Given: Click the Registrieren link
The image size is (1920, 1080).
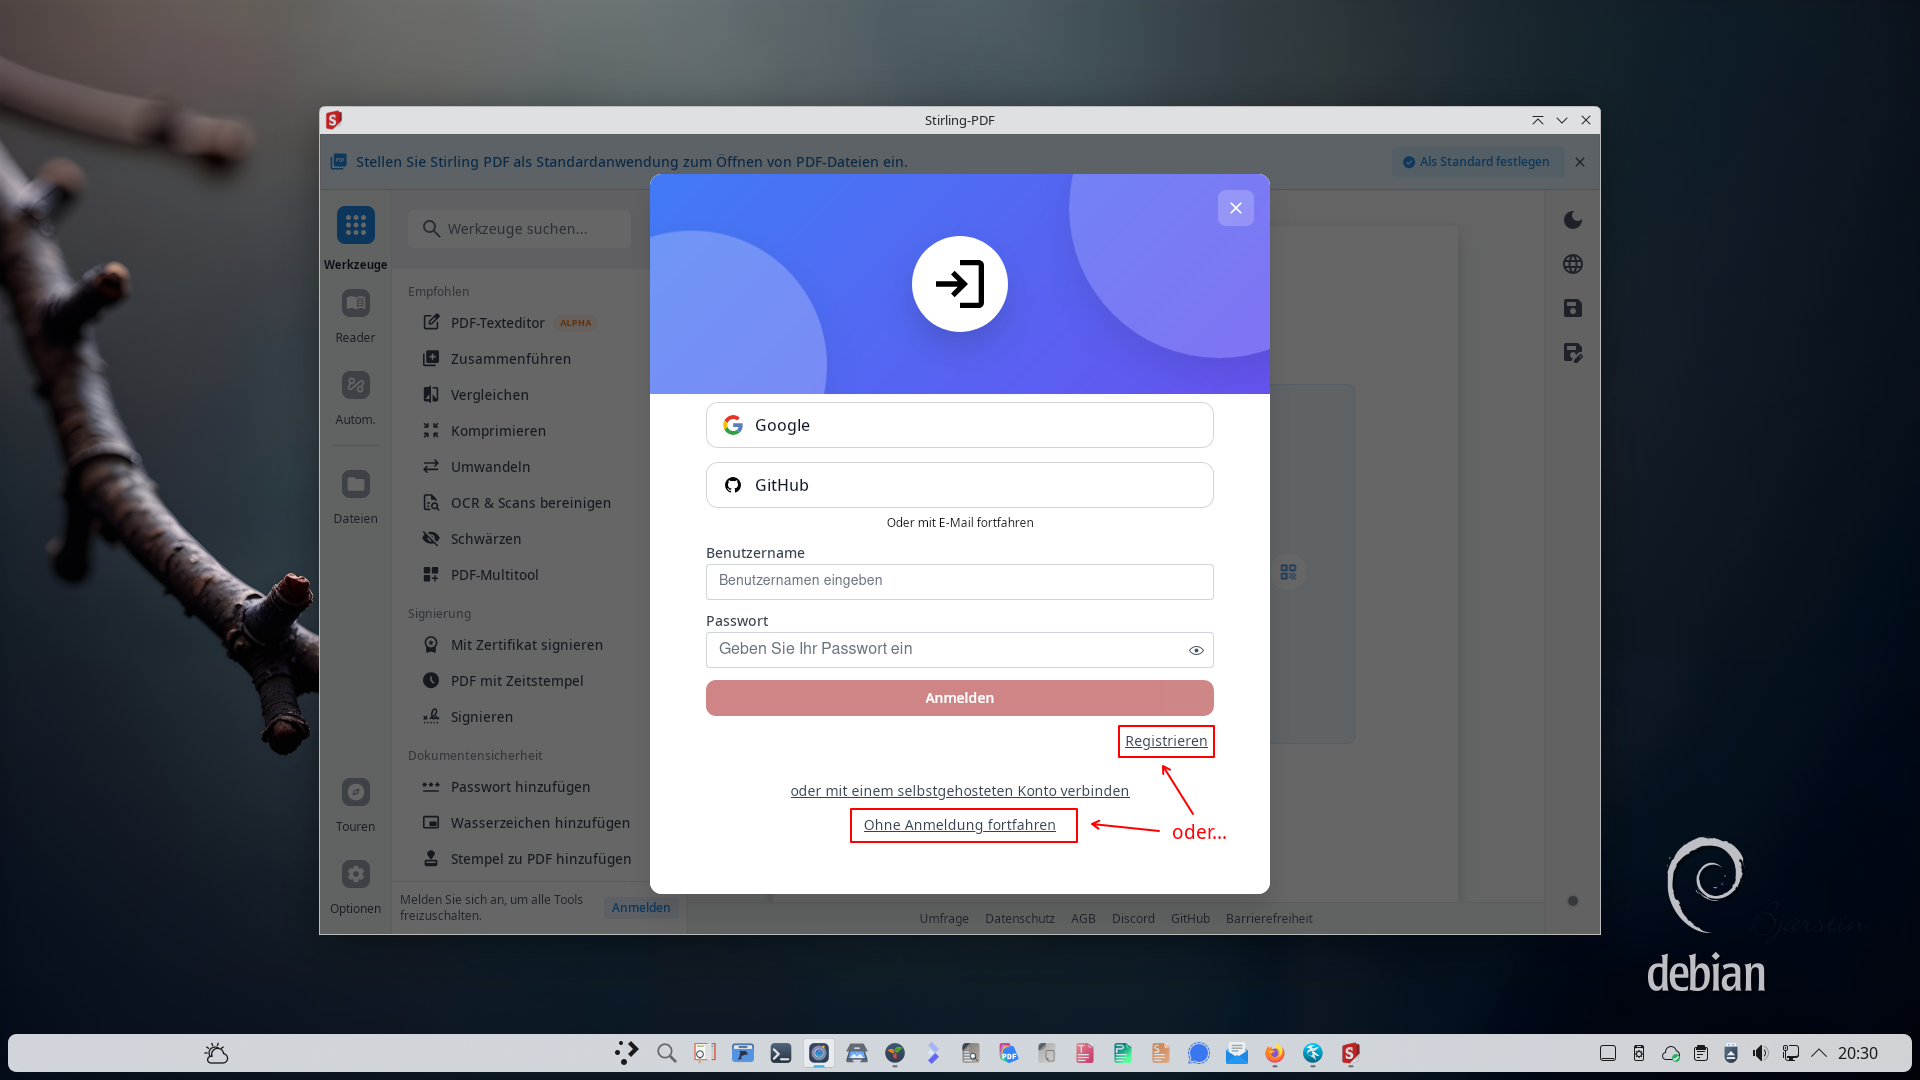Looking at the screenshot, I should click(1166, 741).
